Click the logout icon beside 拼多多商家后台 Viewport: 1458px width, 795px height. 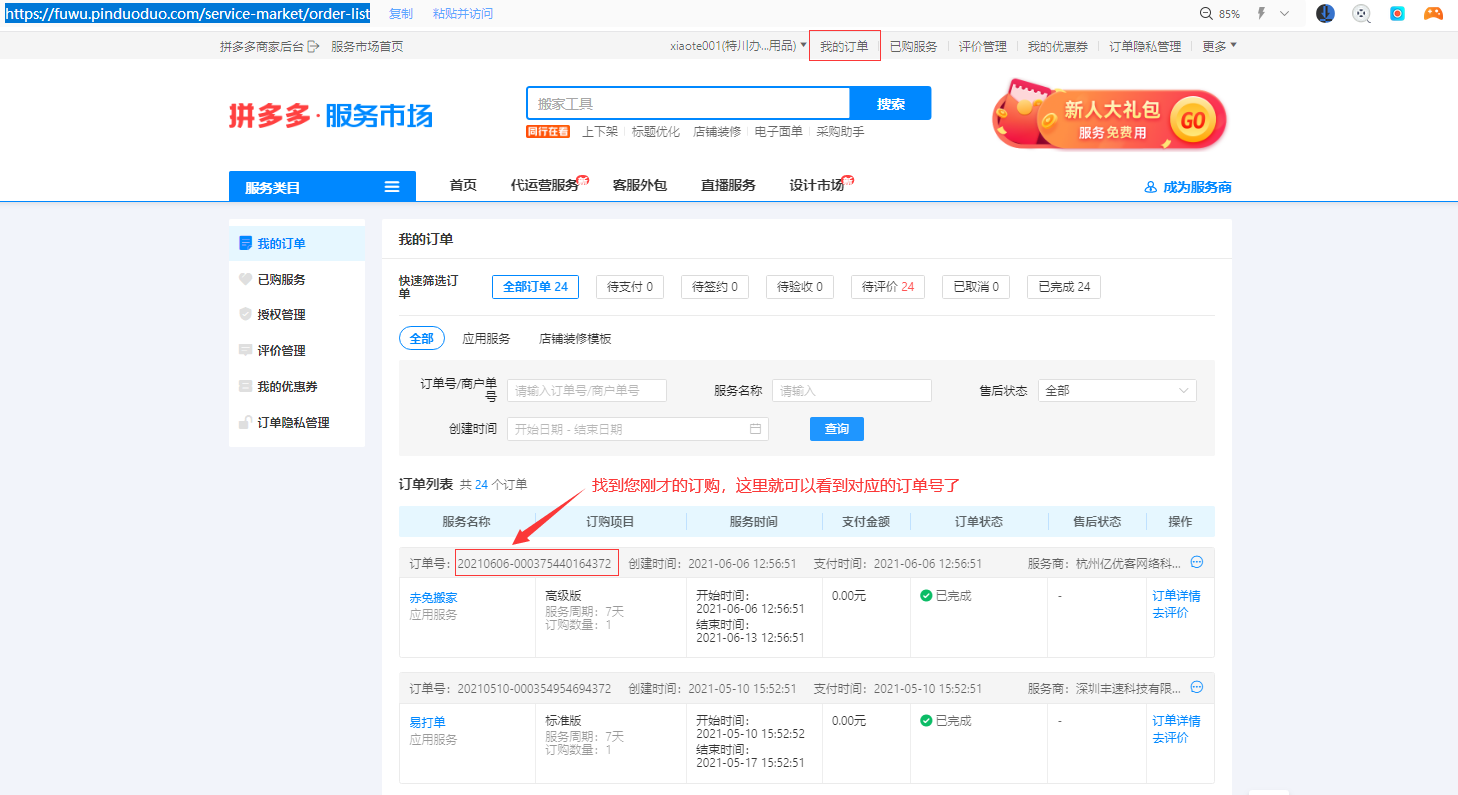coord(313,46)
